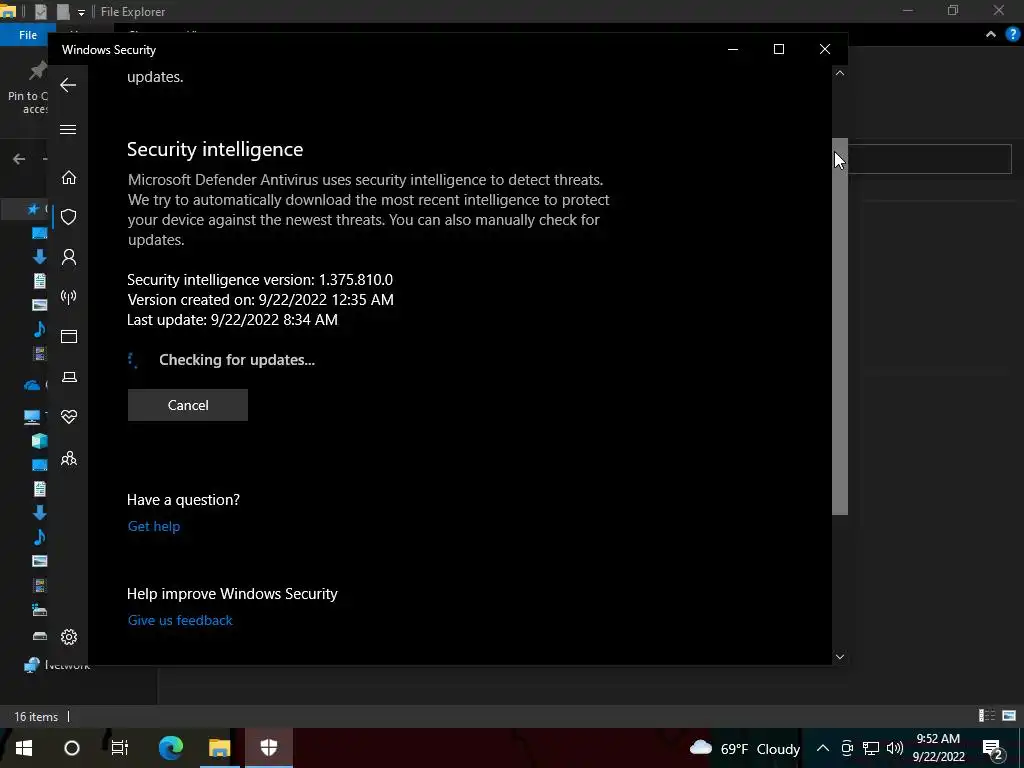Click the Give us feedback link
The image size is (1024, 768).
180,620
